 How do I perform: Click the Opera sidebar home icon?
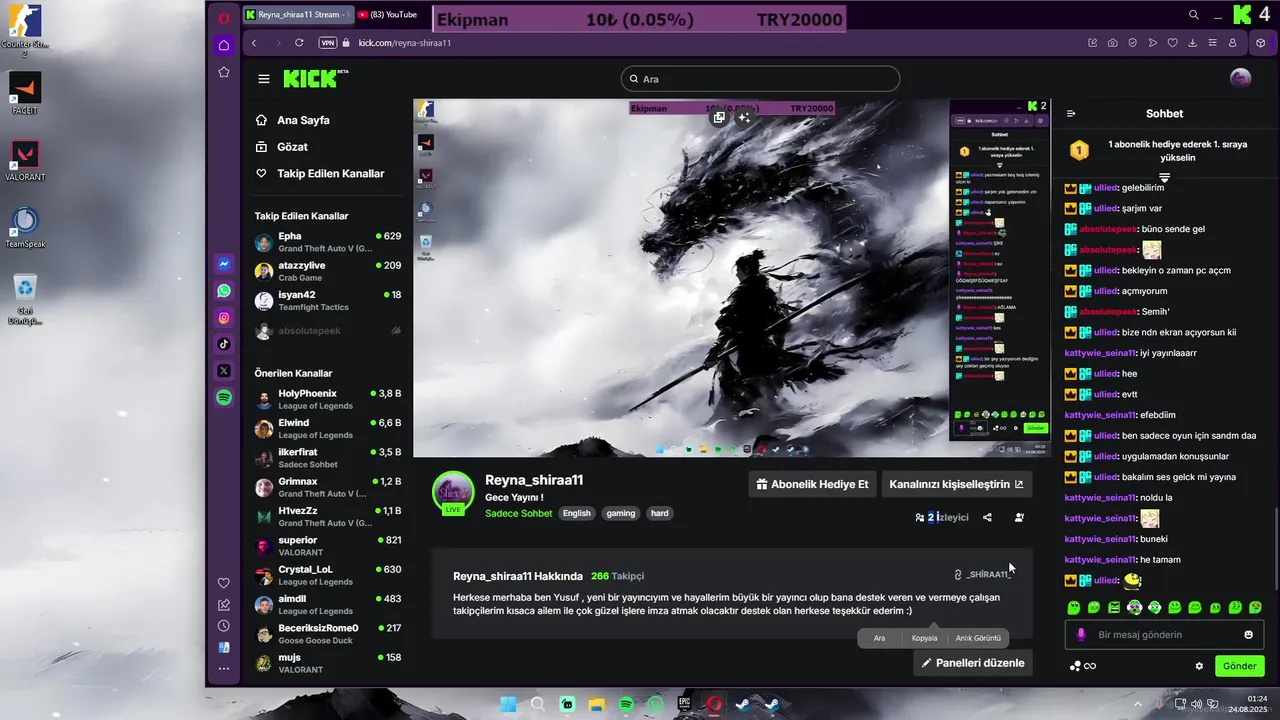(224, 45)
